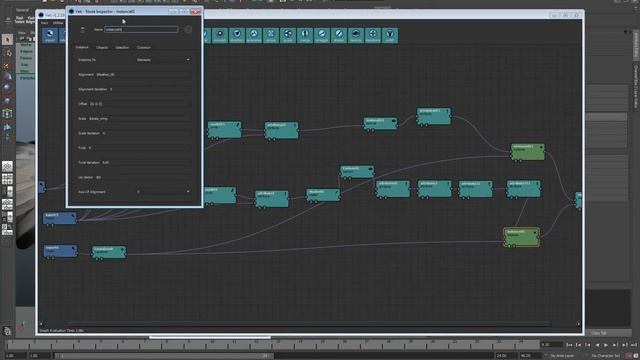Screen dimensions: 640x360
Task: Click the round button beside Name field
Action: click(188, 29)
